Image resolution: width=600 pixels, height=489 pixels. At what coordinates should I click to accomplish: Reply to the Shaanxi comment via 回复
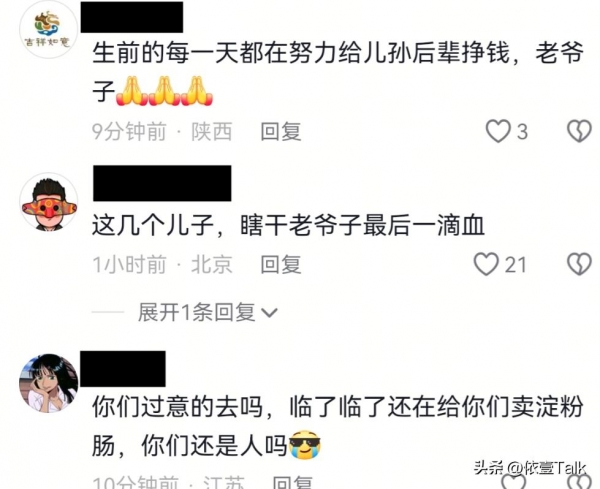(281, 131)
